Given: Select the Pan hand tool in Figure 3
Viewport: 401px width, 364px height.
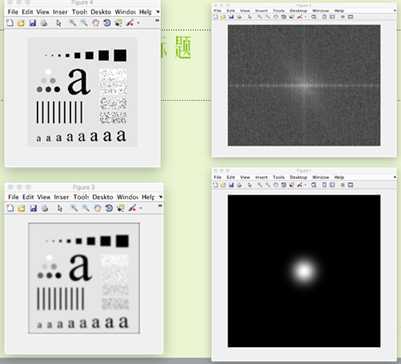Looking at the screenshot, I should click(97, 208).
